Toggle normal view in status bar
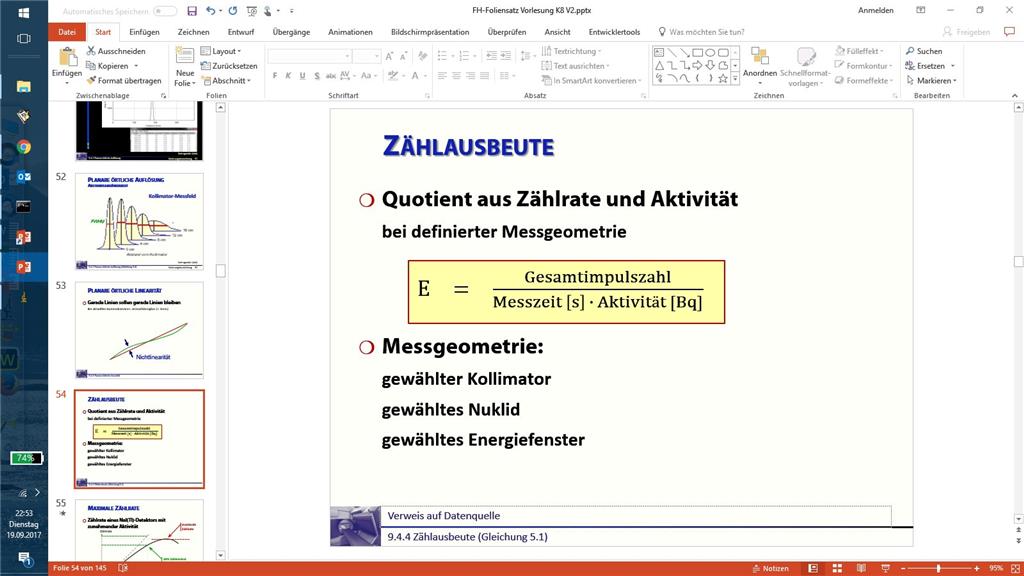The image size is (1024, 576). pos(813,568)
